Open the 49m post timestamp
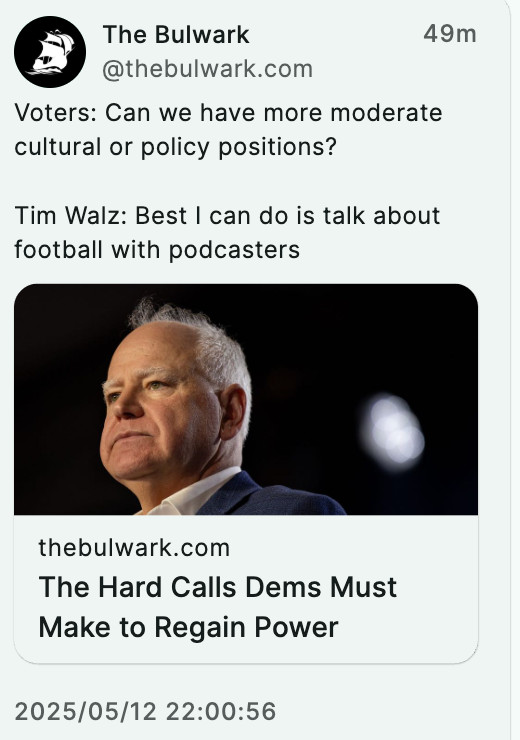Viewport: 520px width, 740px height. pos(450,34)
